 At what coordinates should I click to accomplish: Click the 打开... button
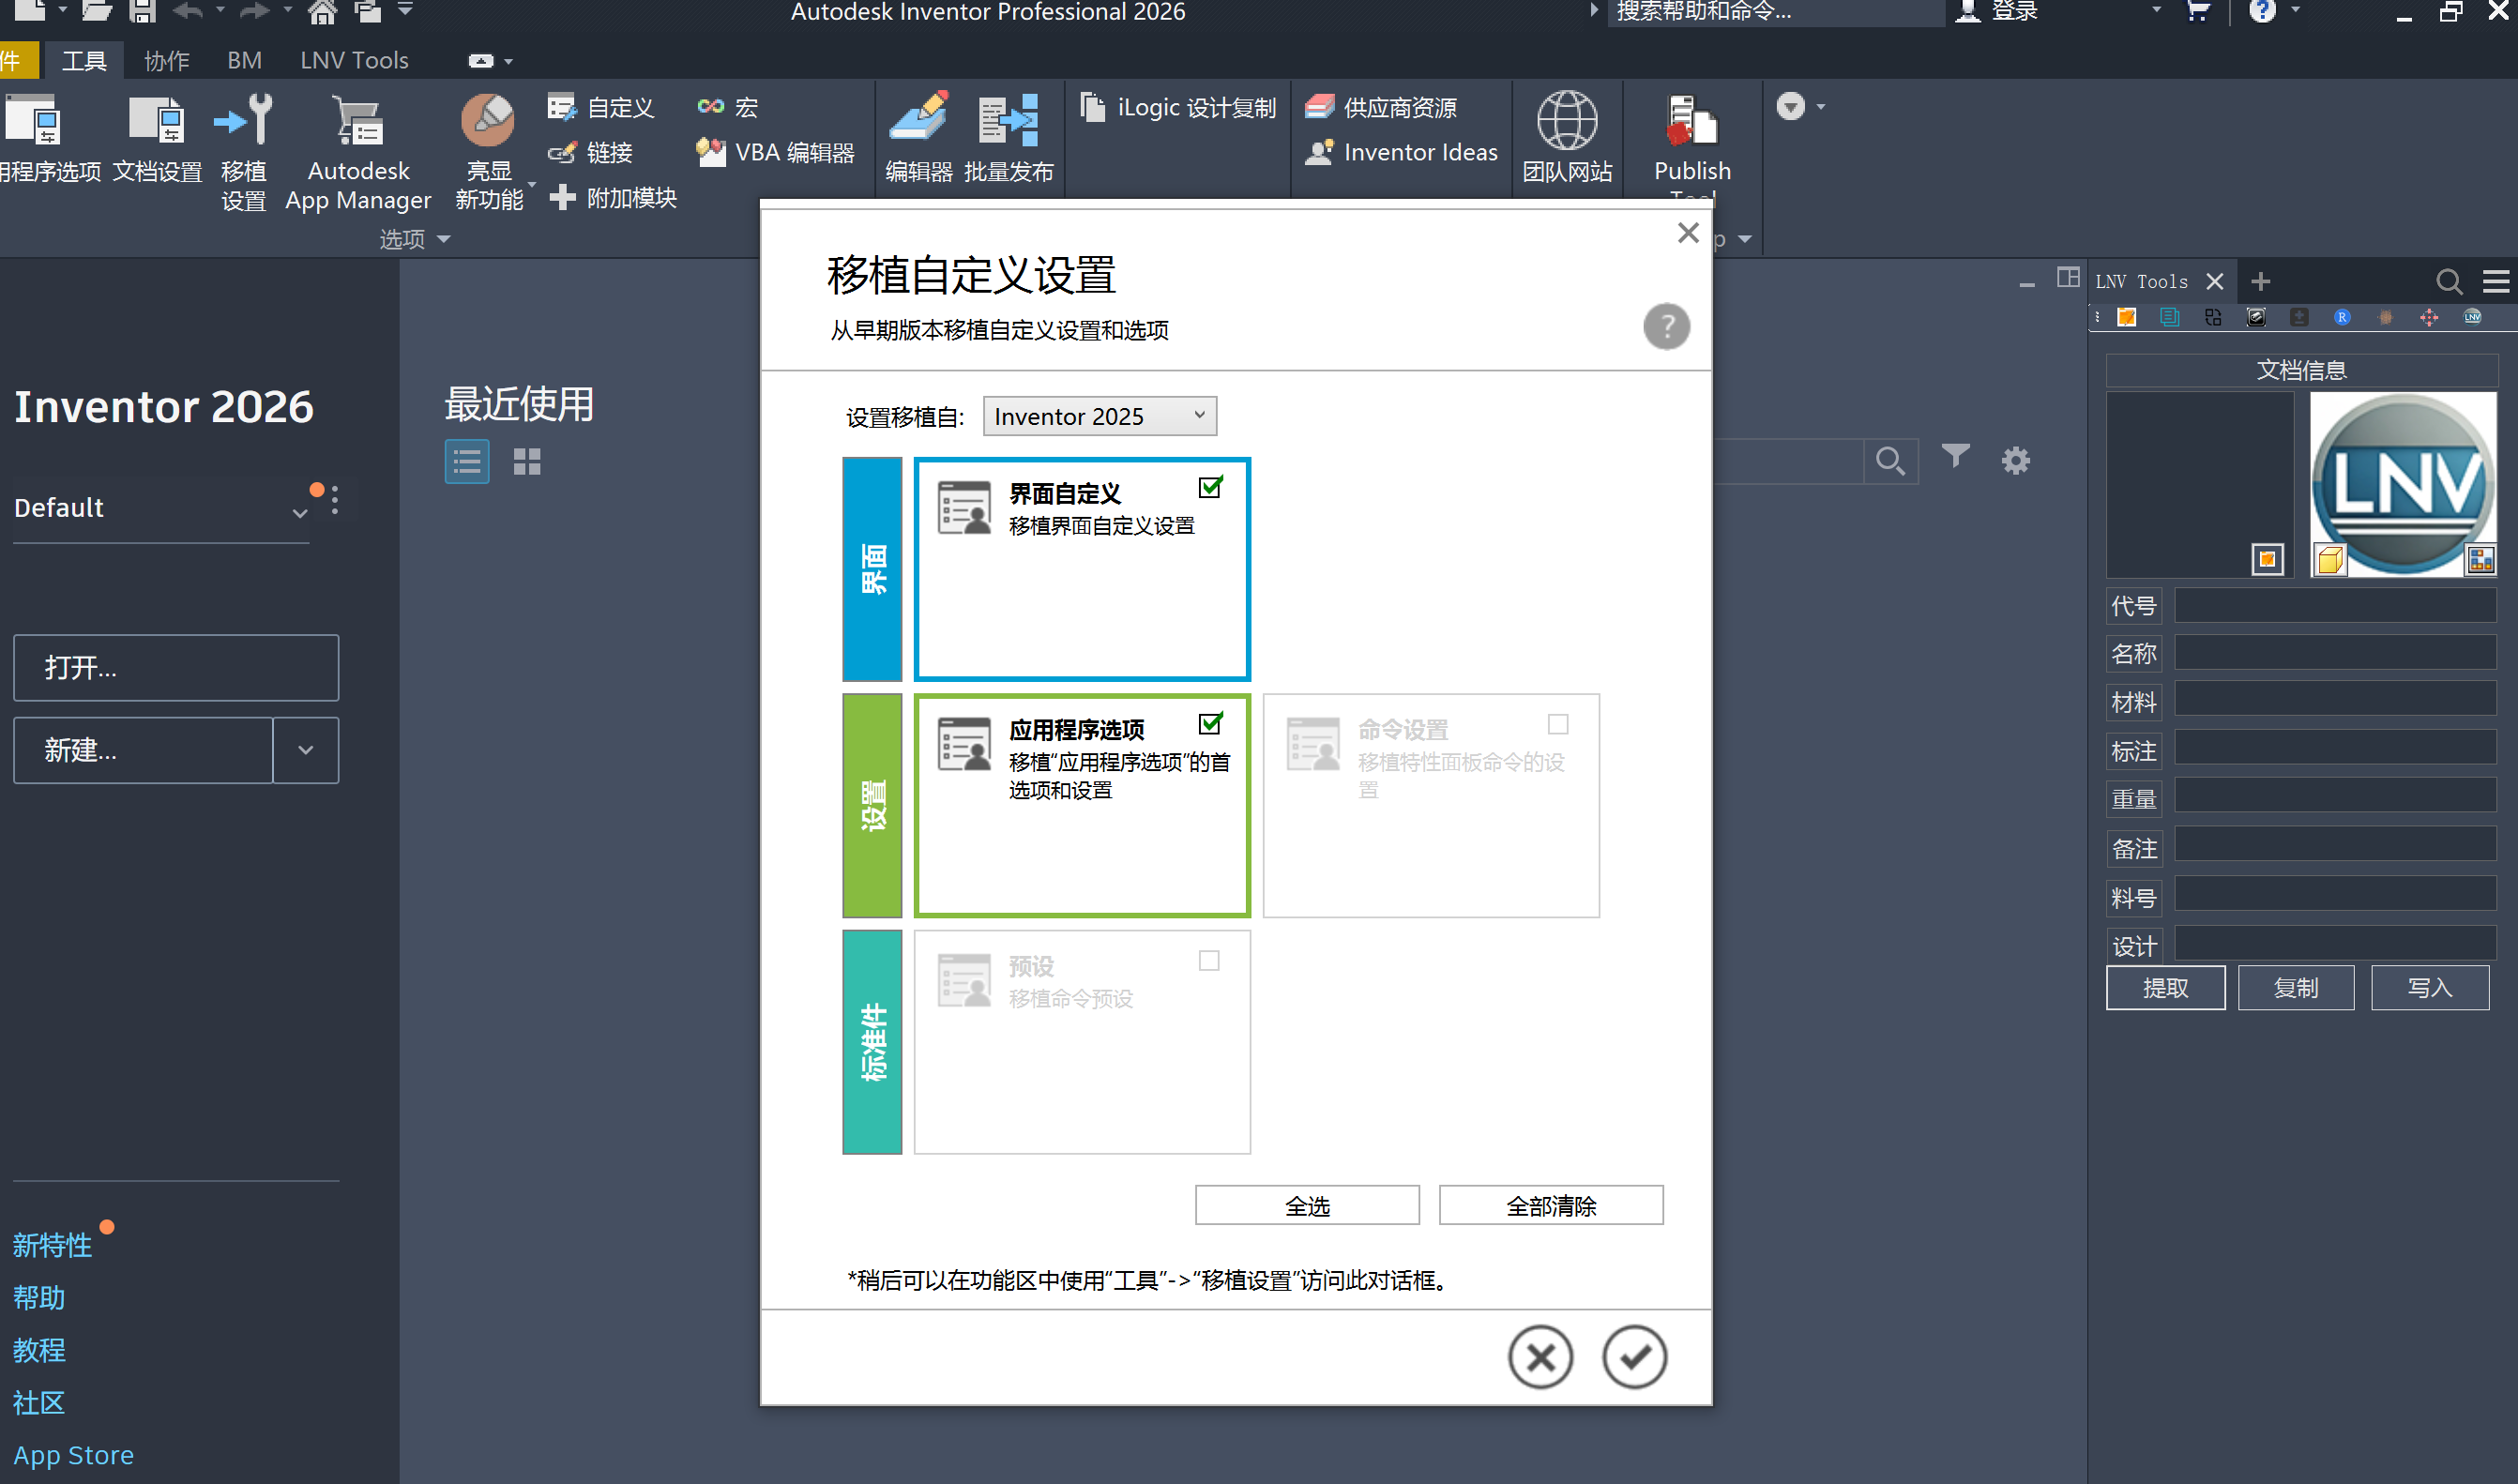coord(176,668)
